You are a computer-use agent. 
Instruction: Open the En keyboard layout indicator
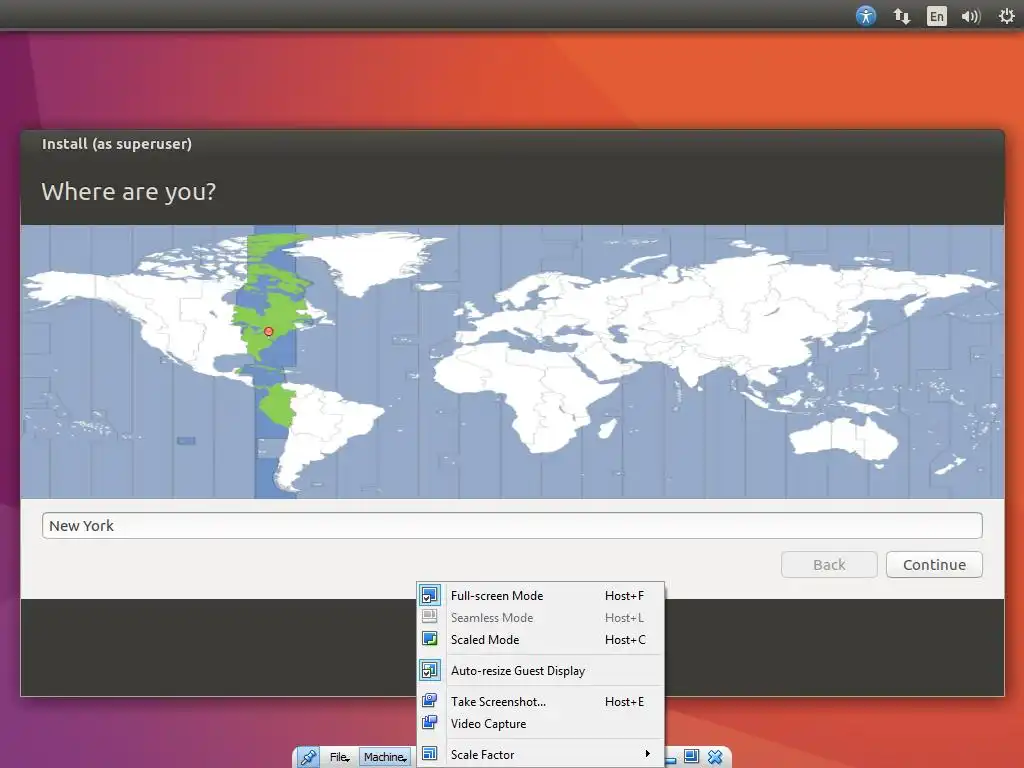[936, 16]
